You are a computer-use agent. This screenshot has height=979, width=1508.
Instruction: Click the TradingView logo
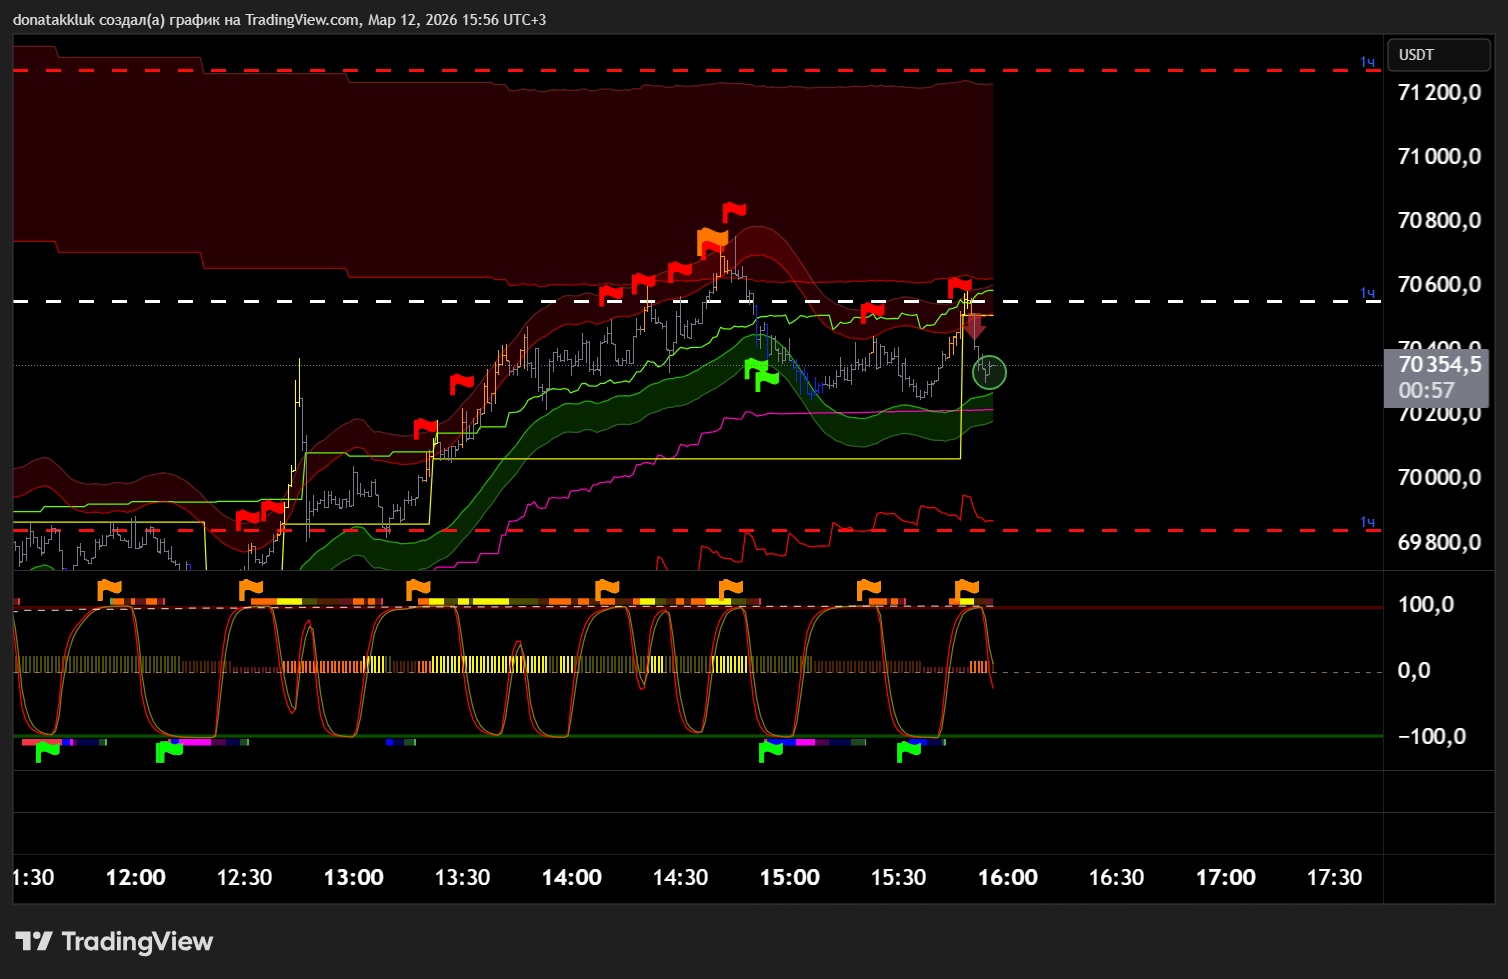coord(114,941)
